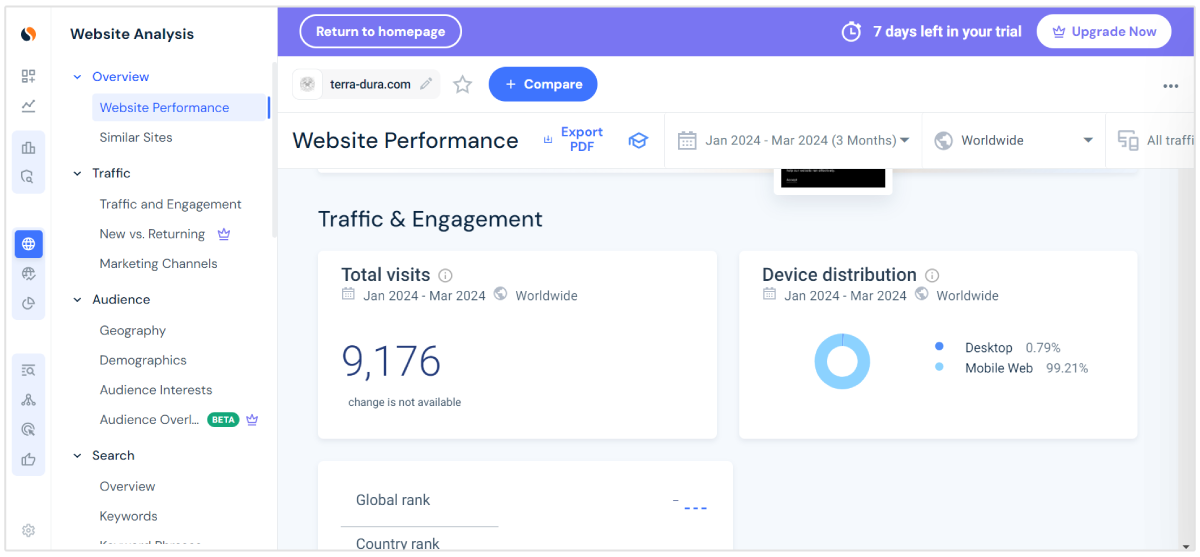This screenshot has height=557, width=1200.
Task: Collapse the Audience section in sidebar
Action: (77, 299)
